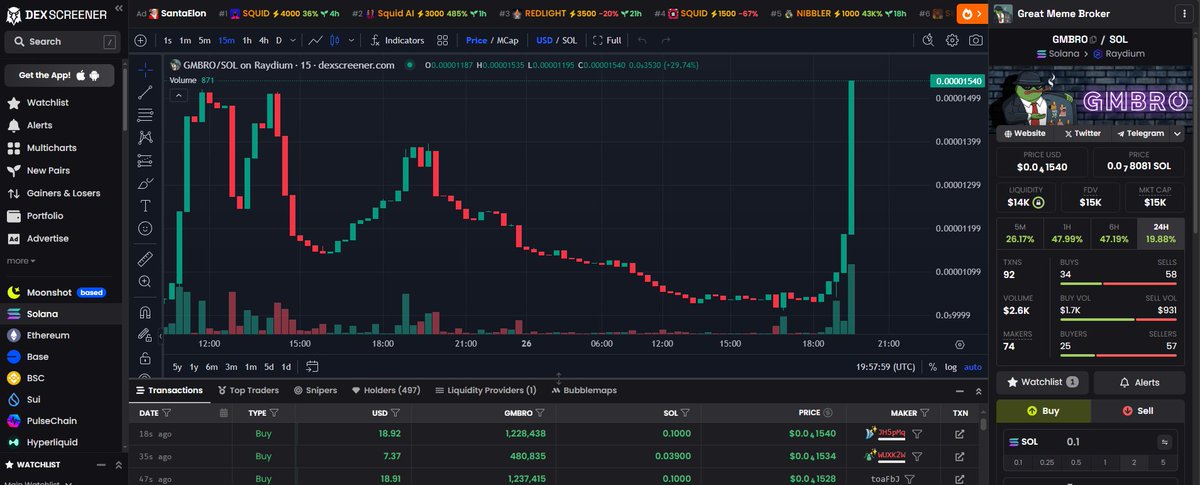Image resolution: width=1200 pixels, height=485 pixels.
Task: Toggle percent scale on price axis
Action: 932,366
